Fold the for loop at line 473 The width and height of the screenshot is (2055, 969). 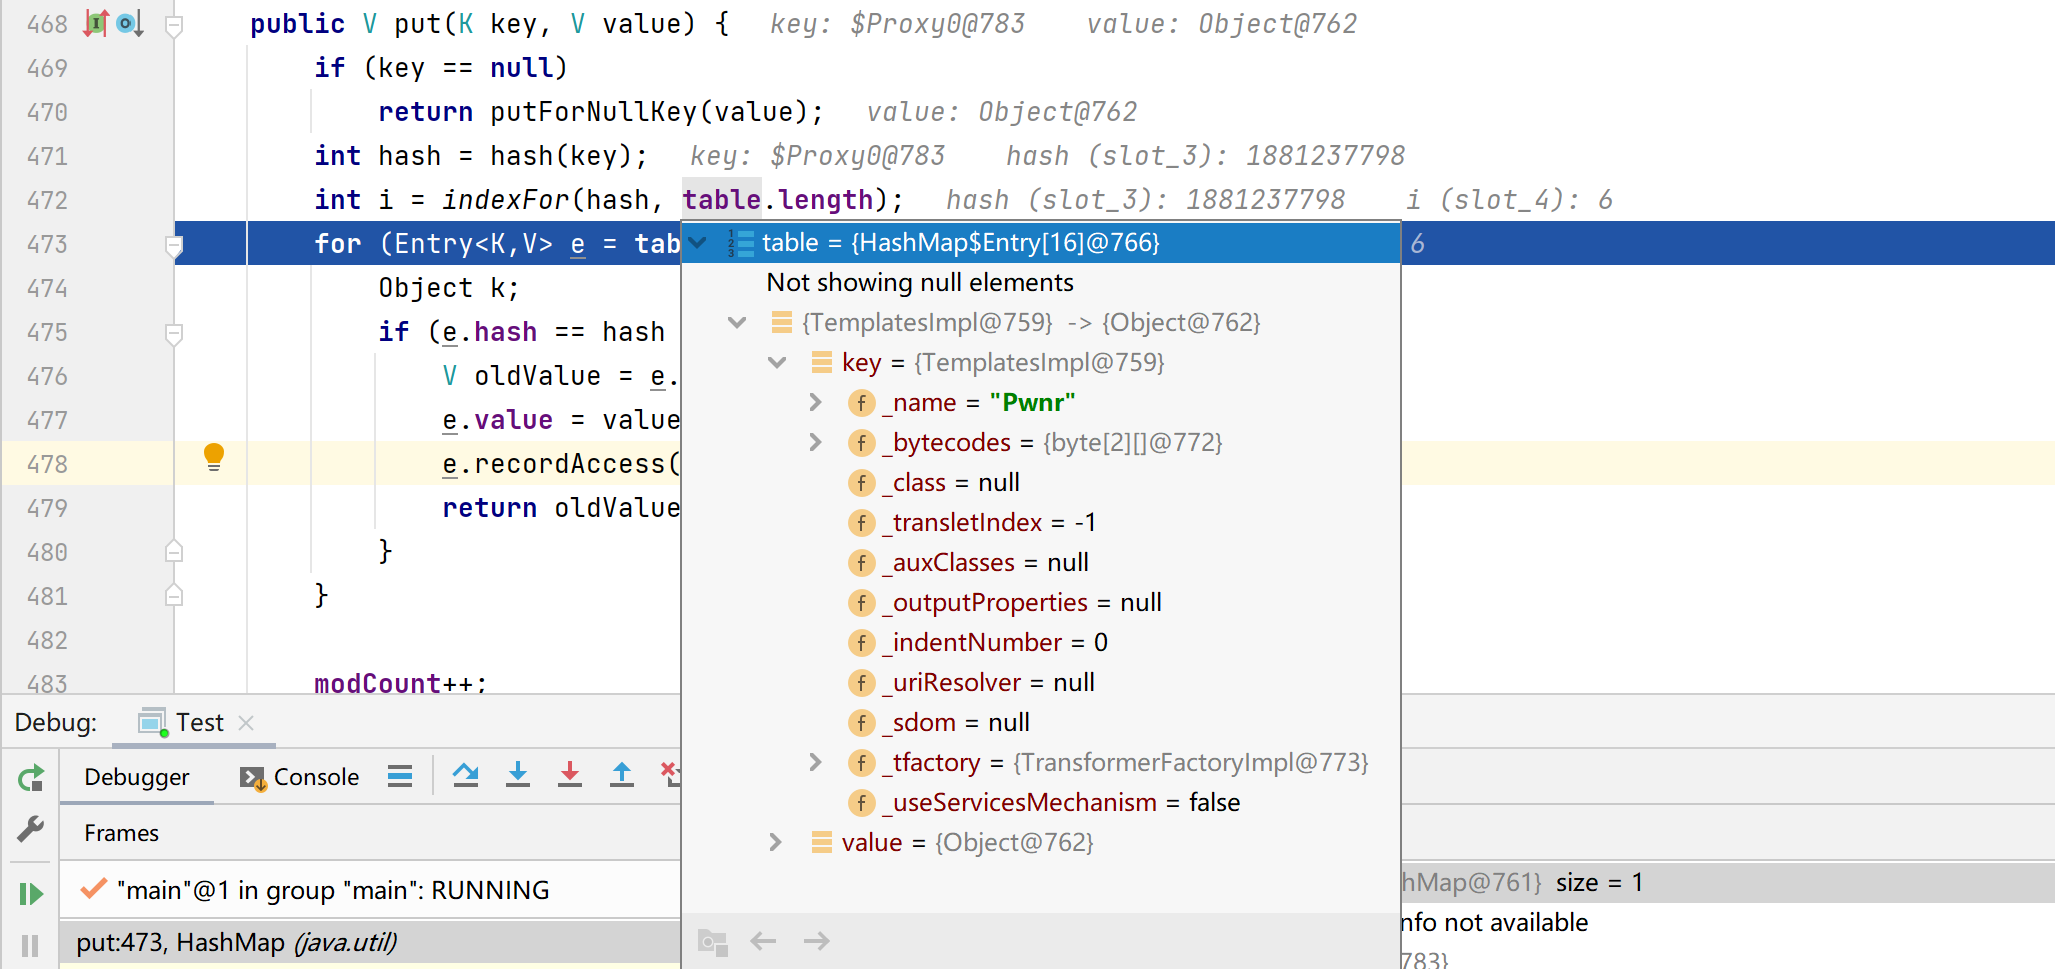(174, 245)
